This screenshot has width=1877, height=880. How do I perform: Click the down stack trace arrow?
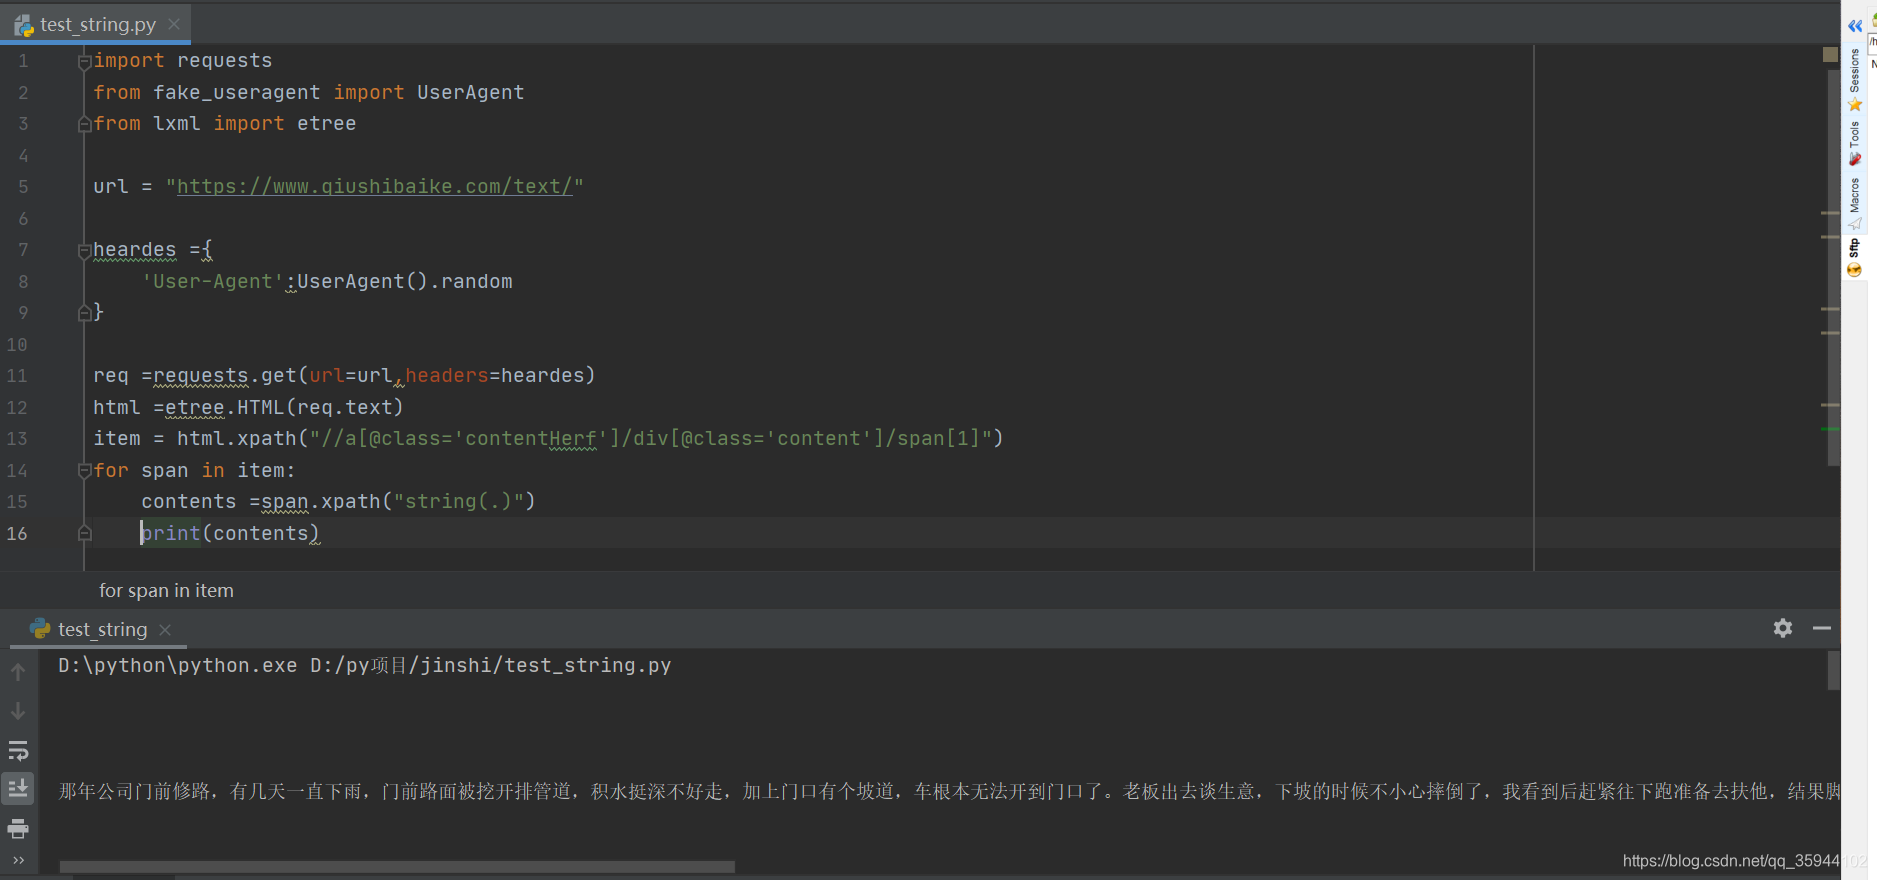point(18,711)
